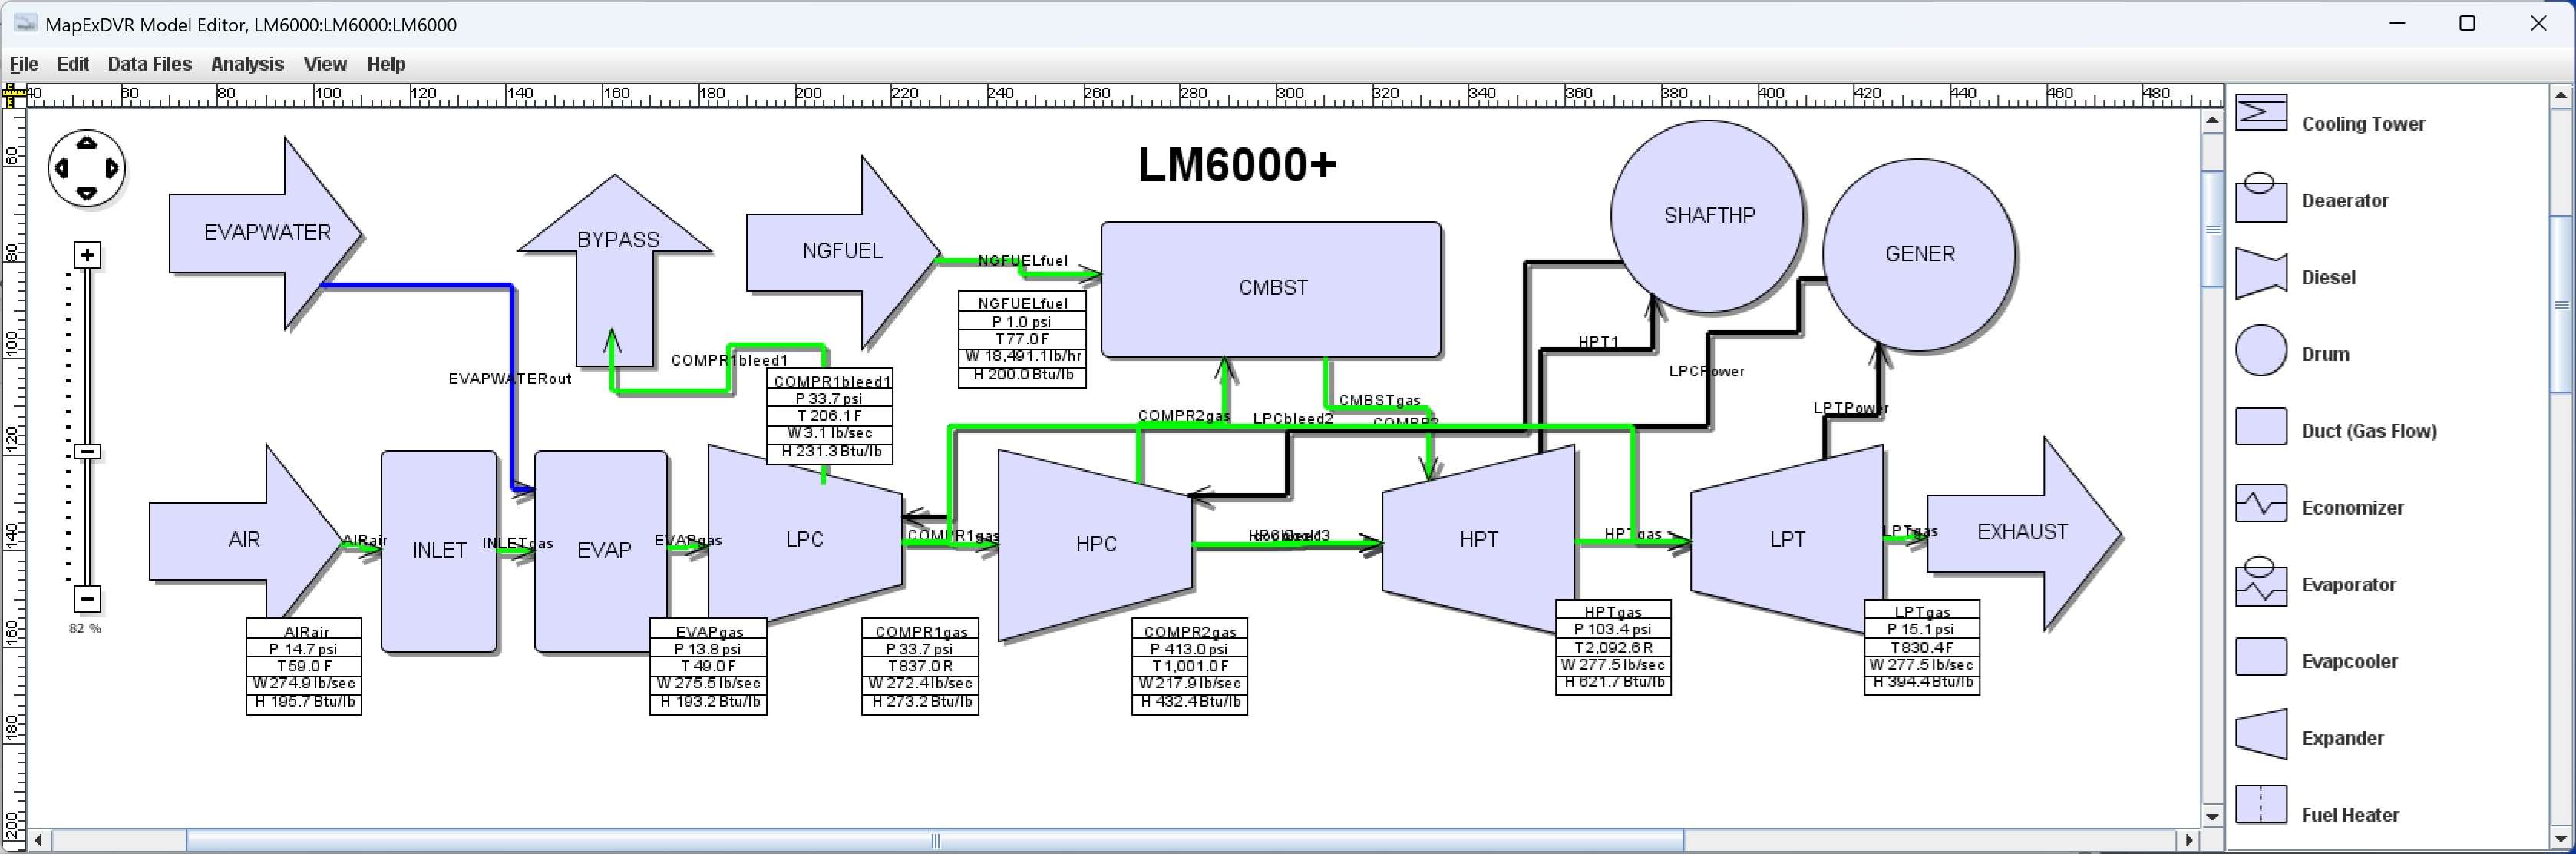Click the LPTgas stream data table

pos(1922,647)
